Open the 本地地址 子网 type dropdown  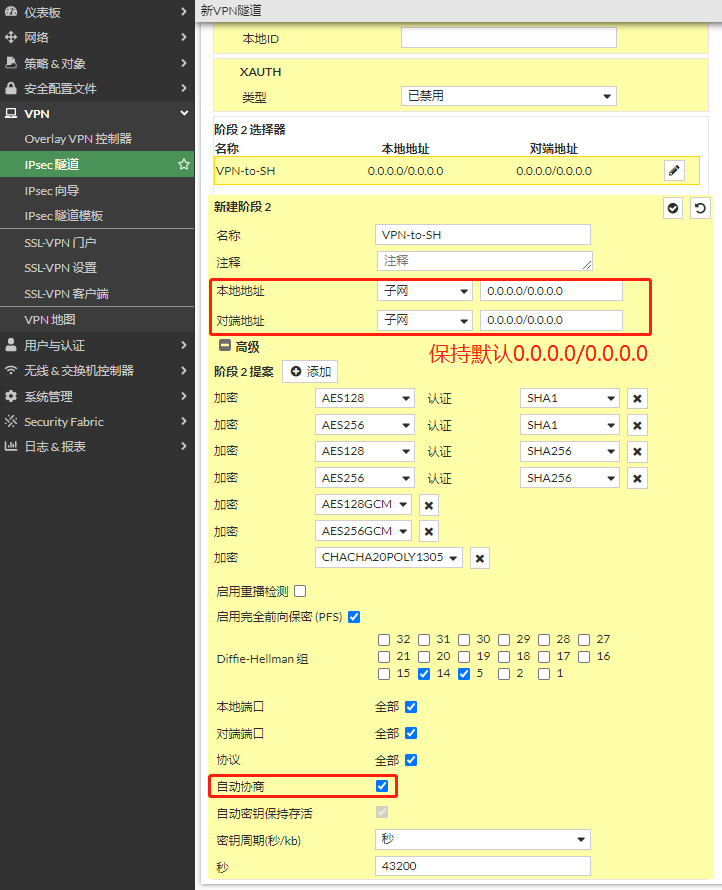point(424,291)
